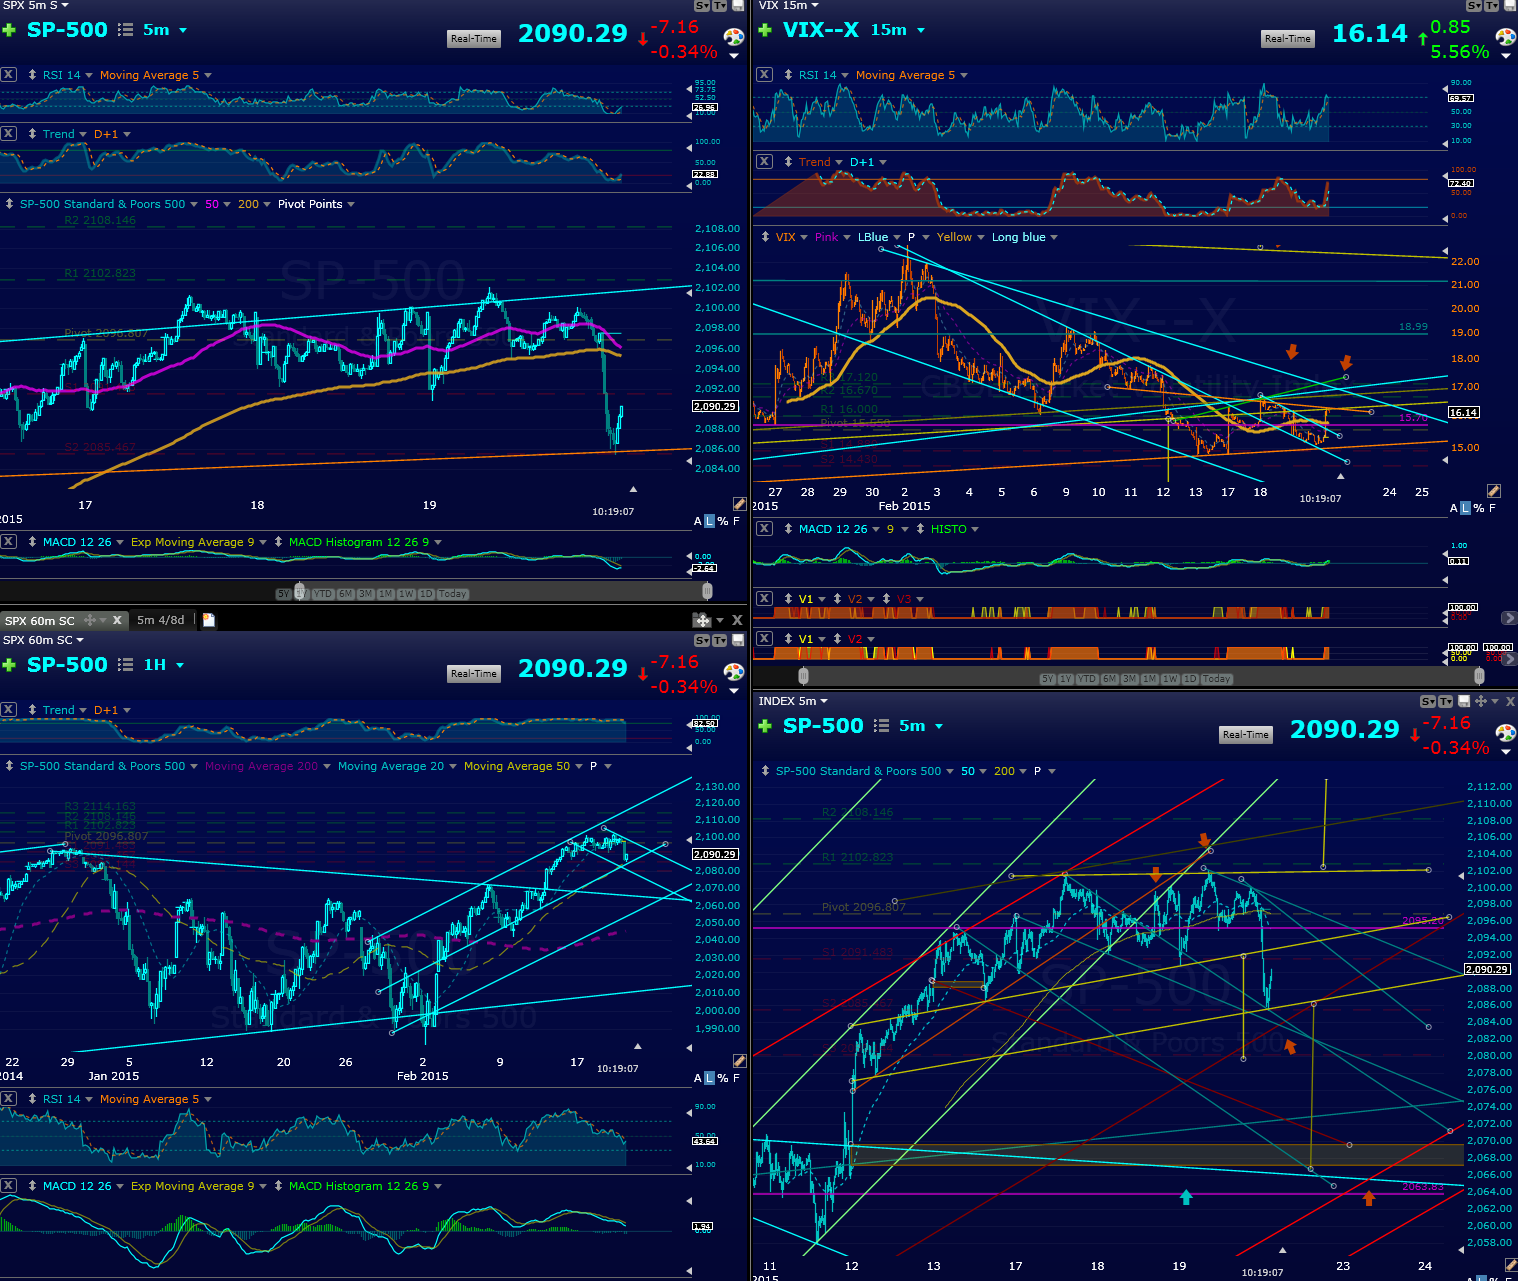
Task: Toggle F scale option in SPX 60m chart
Action: coord(737,1078)
